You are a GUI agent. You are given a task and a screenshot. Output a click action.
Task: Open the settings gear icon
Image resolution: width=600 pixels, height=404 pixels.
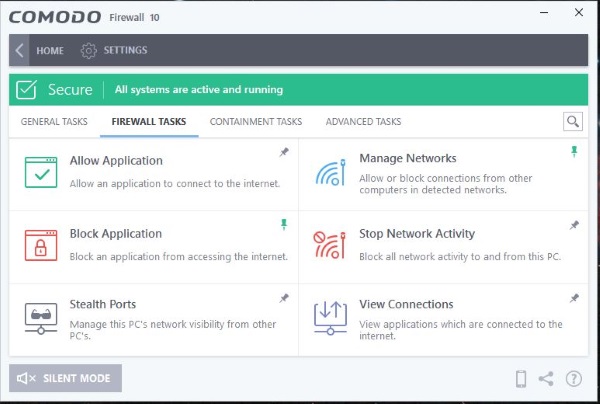[x=88, y=50]
